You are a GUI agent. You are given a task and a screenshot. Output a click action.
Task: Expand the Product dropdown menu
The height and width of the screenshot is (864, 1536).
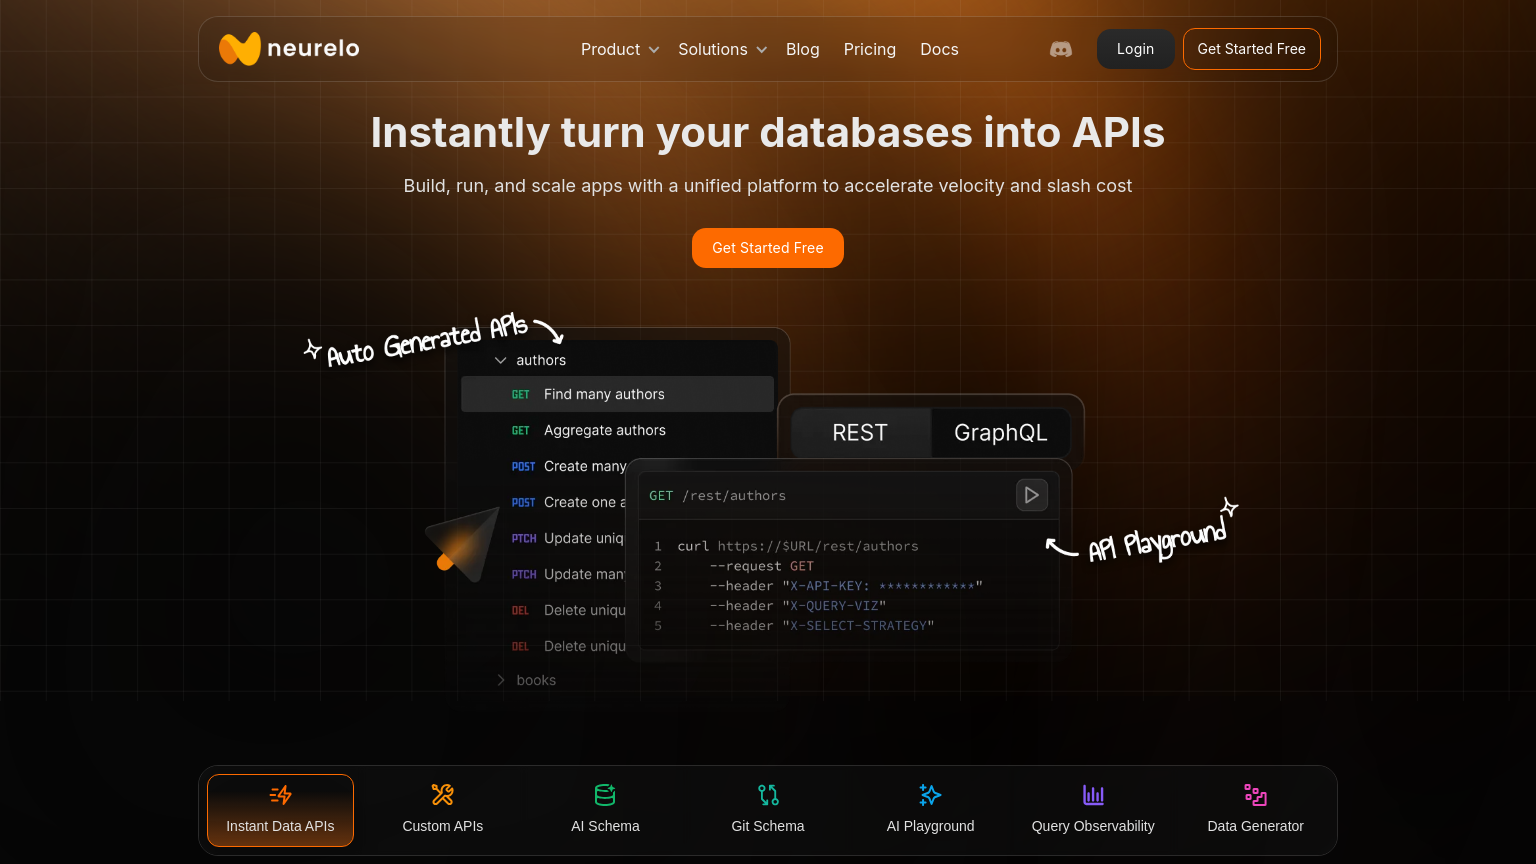[x=620, y=49]
